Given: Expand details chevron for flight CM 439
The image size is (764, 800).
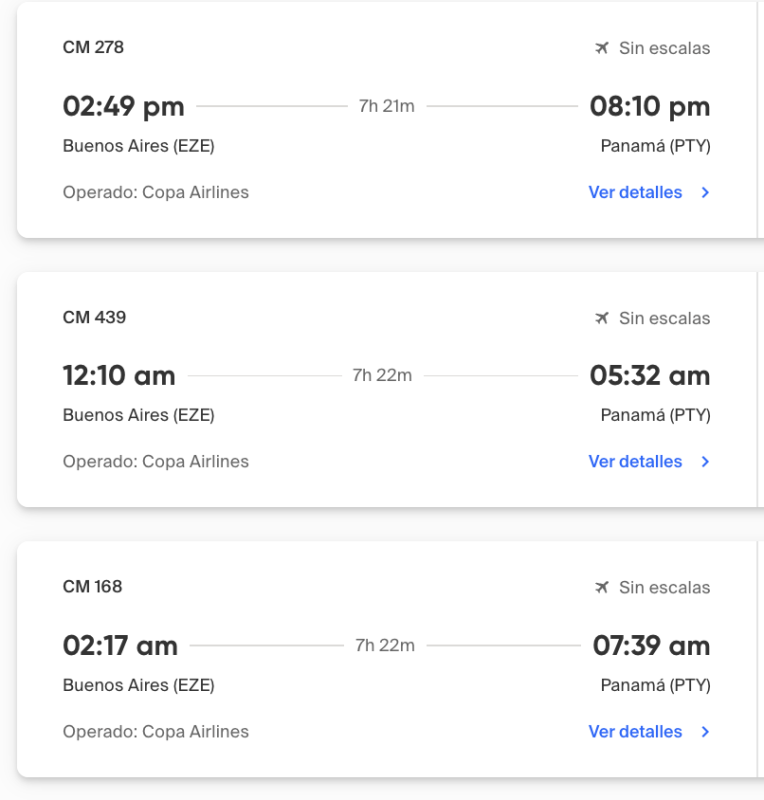Looking at the screenshot, I should 705,462.
